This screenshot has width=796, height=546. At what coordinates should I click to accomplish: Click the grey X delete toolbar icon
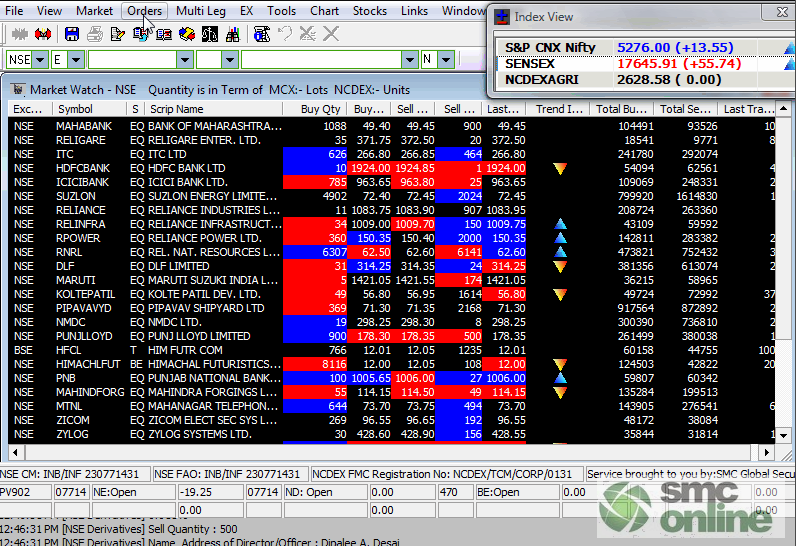tap(331, 34)
